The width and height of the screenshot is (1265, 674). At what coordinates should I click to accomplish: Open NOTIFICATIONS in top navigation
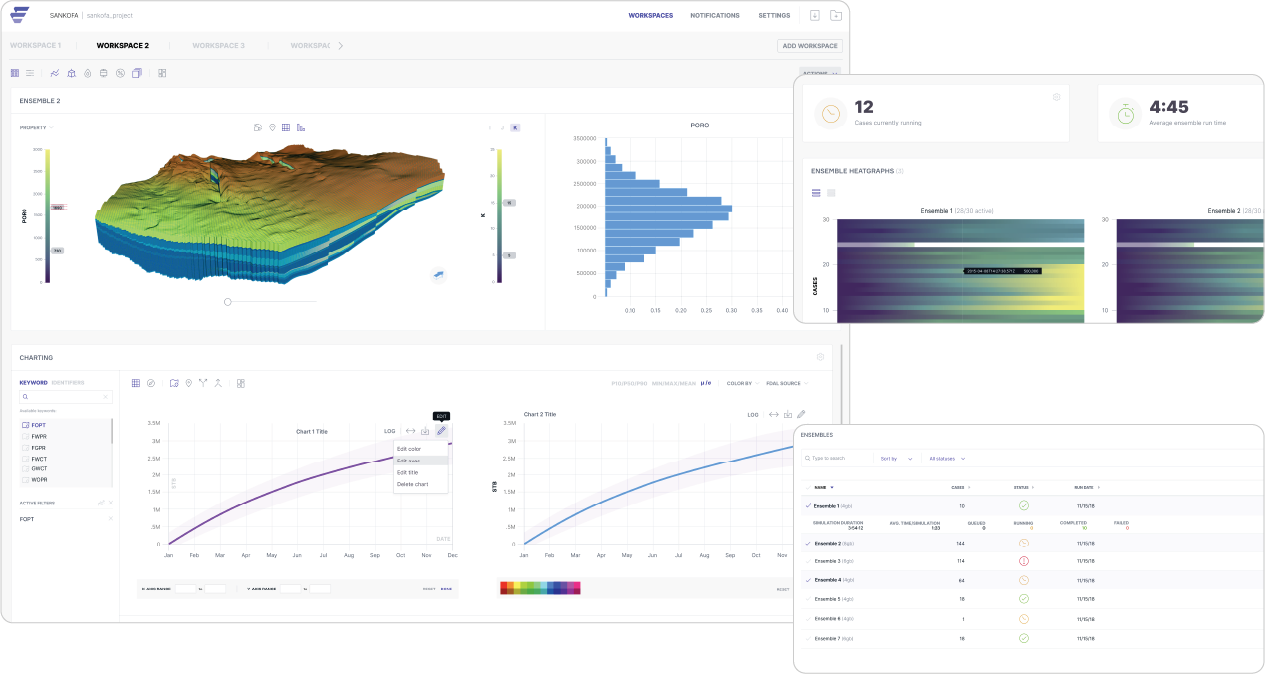(715, 16)
